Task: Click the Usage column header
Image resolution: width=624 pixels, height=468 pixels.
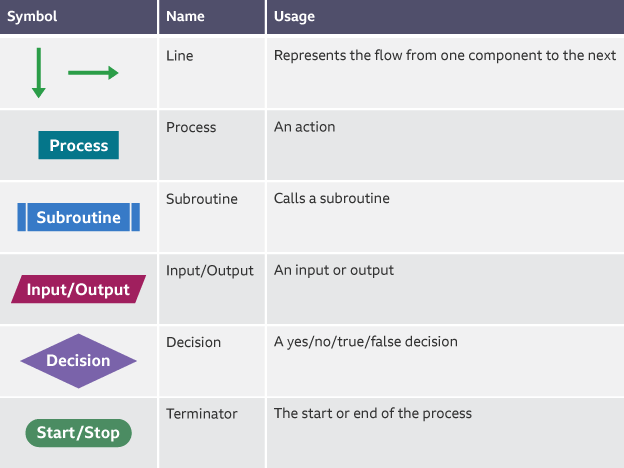Action: [x=294, y=16]
